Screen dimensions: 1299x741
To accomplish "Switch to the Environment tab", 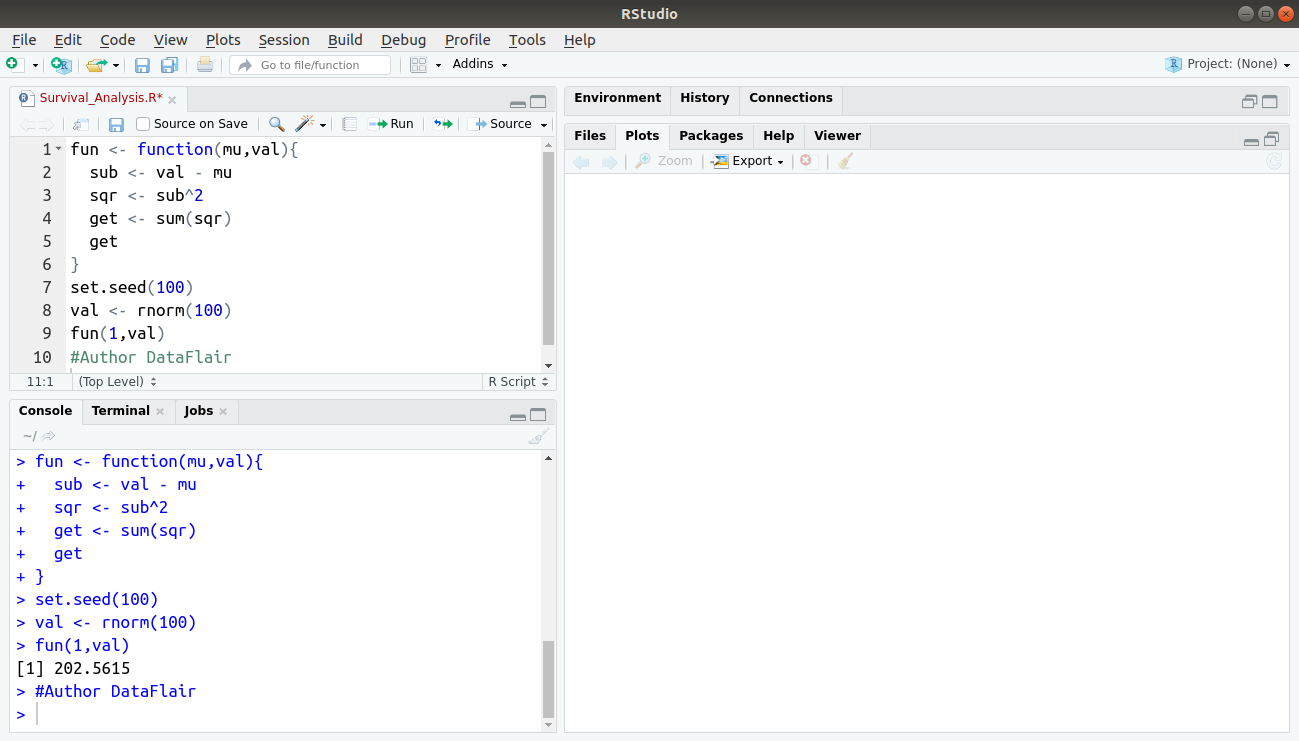I will tap(617, 98).
